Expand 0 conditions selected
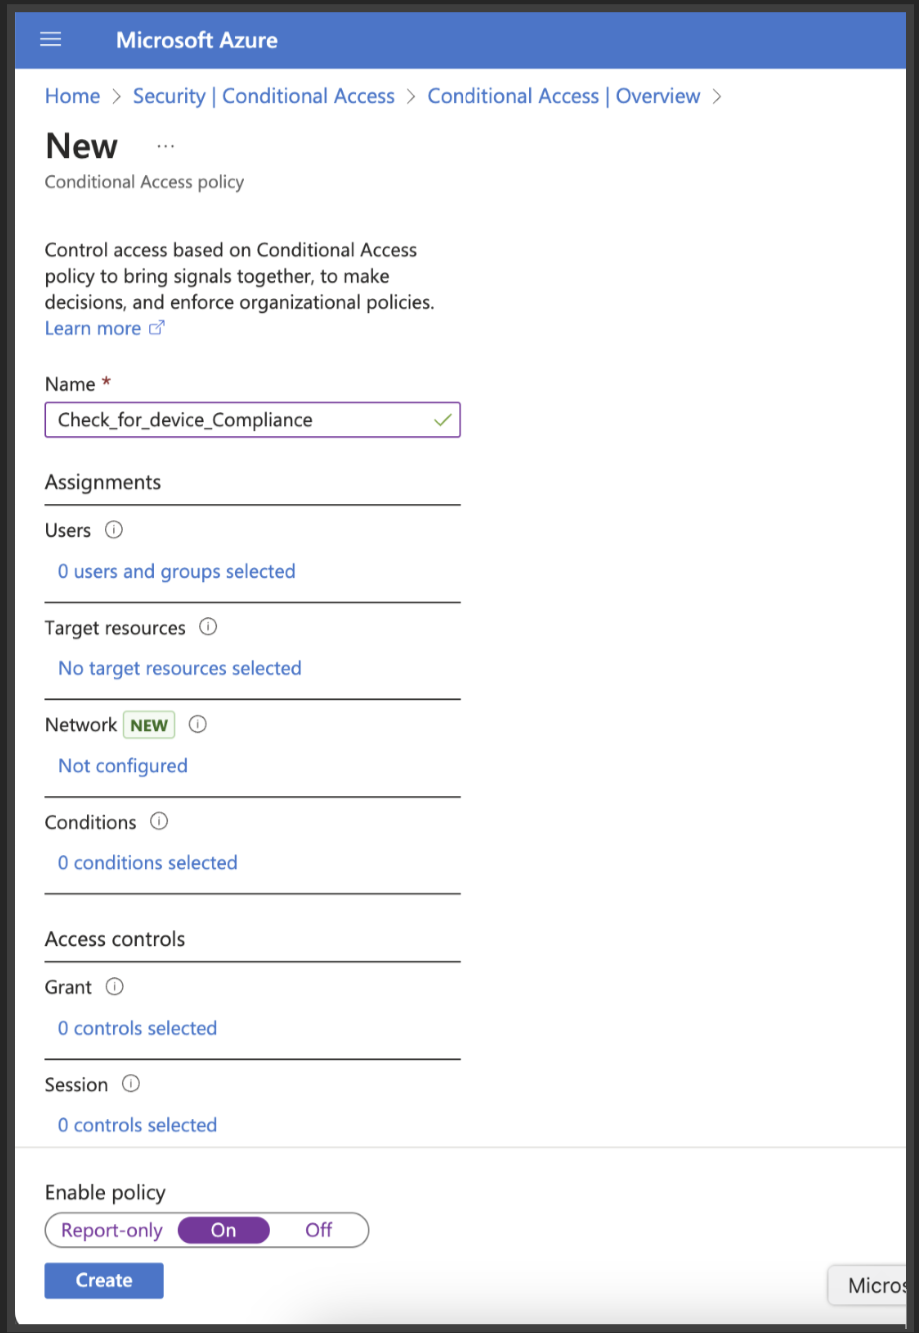Screen dimensions: 919x1333 tap(148, 863)
